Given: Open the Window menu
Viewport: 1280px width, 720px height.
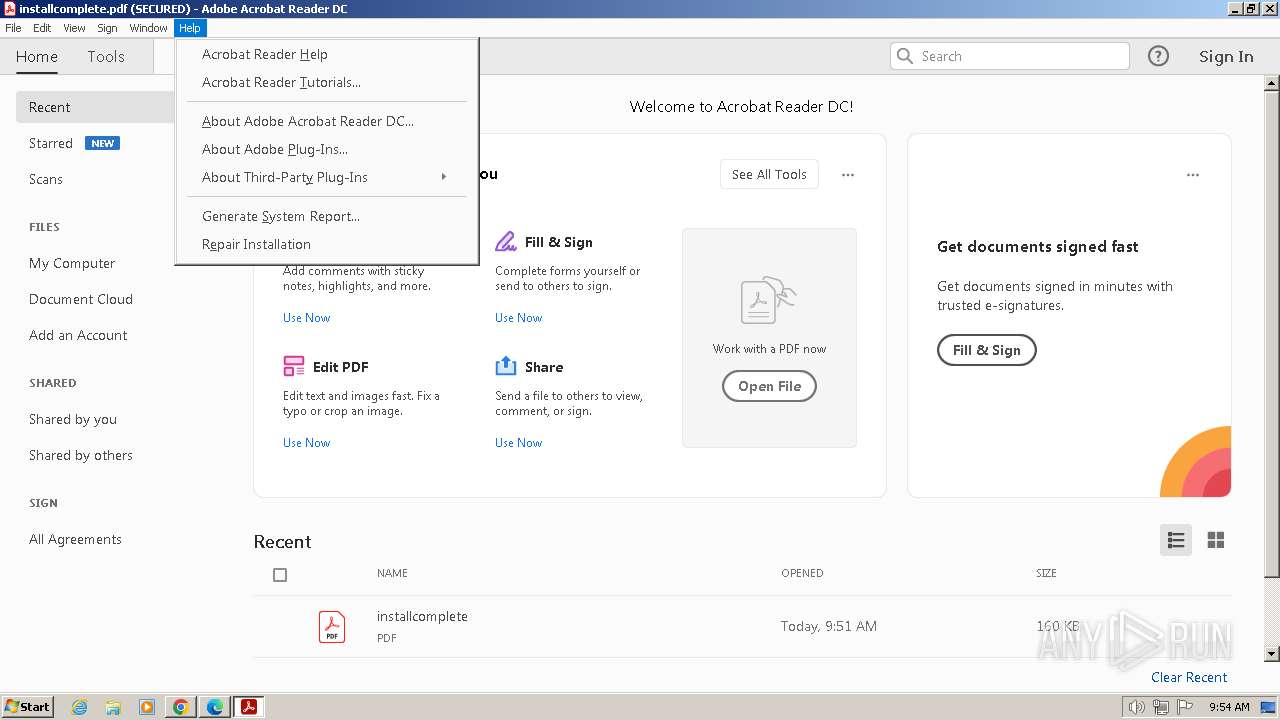Looking at the screenshot, I should click(148, 28).
